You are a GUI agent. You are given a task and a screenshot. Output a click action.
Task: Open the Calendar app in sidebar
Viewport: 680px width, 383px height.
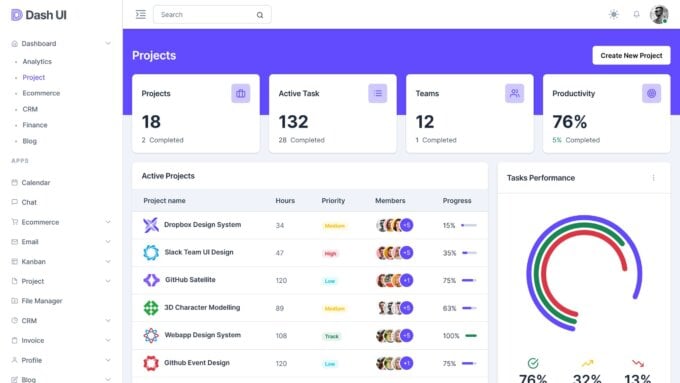(36, 183)
